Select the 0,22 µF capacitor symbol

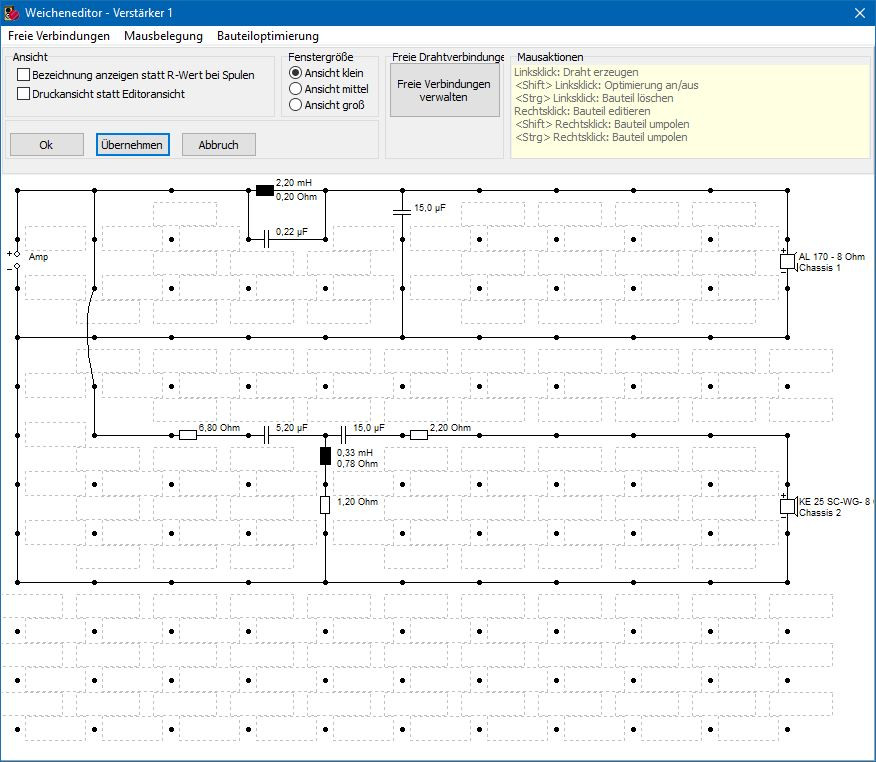[x=266, y=238]
